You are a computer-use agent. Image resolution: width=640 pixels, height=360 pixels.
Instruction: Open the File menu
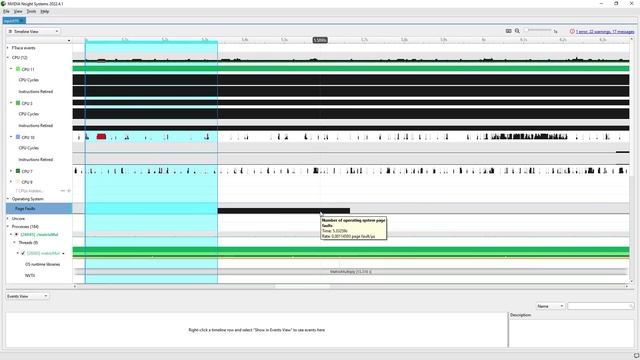(6, 11)
